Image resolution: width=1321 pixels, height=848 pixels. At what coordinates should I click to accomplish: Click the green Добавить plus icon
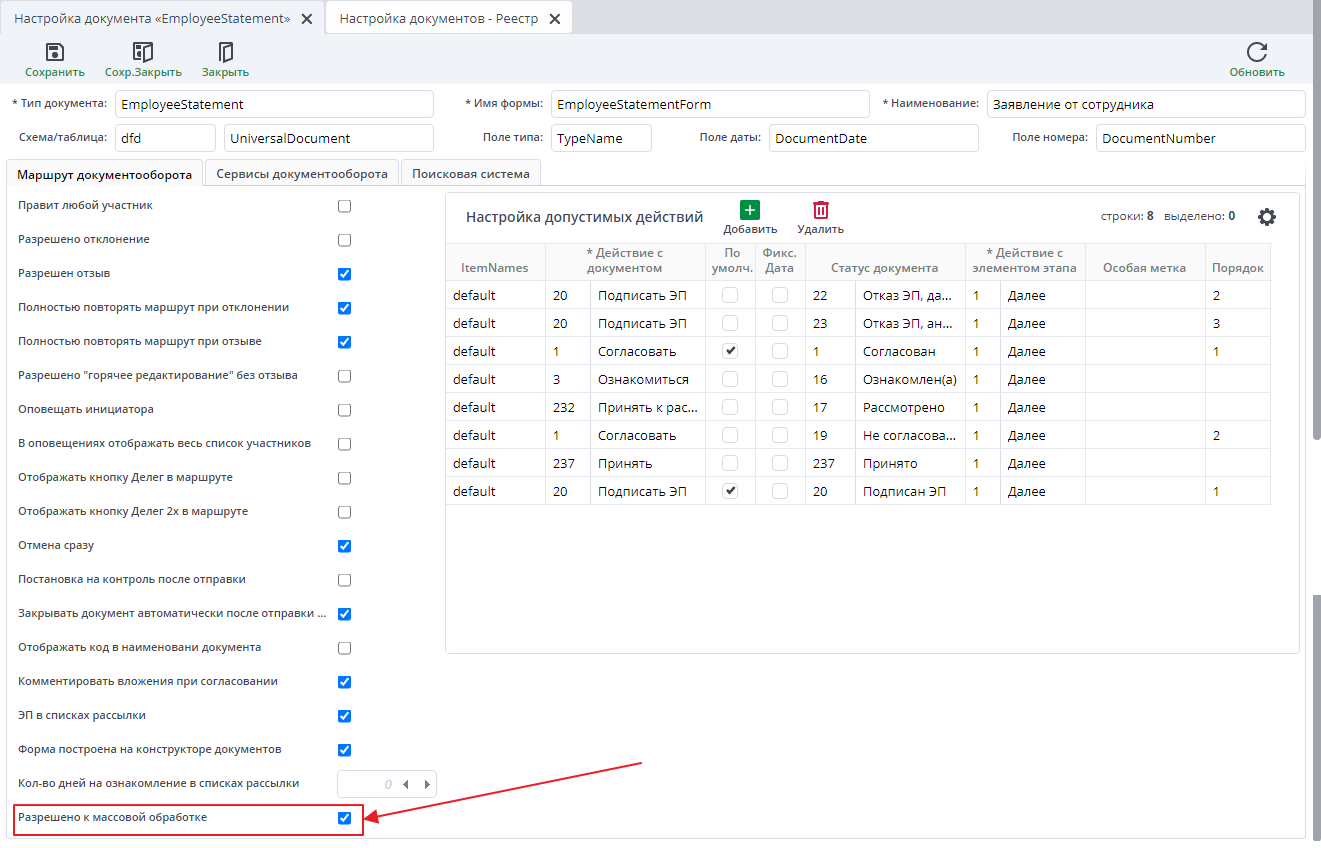pos(750,210)
